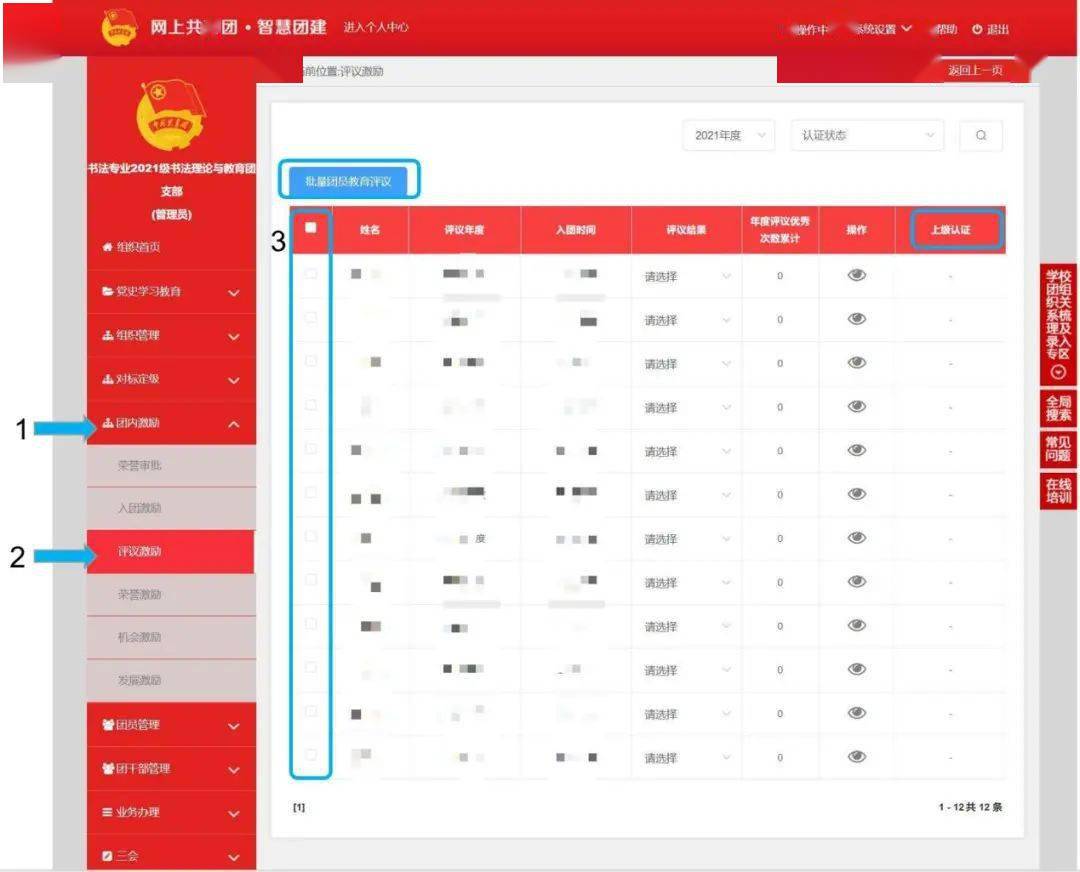Select page [1] in the pagination area
This screenshot has width=1080, height=872.
point(298,806)
